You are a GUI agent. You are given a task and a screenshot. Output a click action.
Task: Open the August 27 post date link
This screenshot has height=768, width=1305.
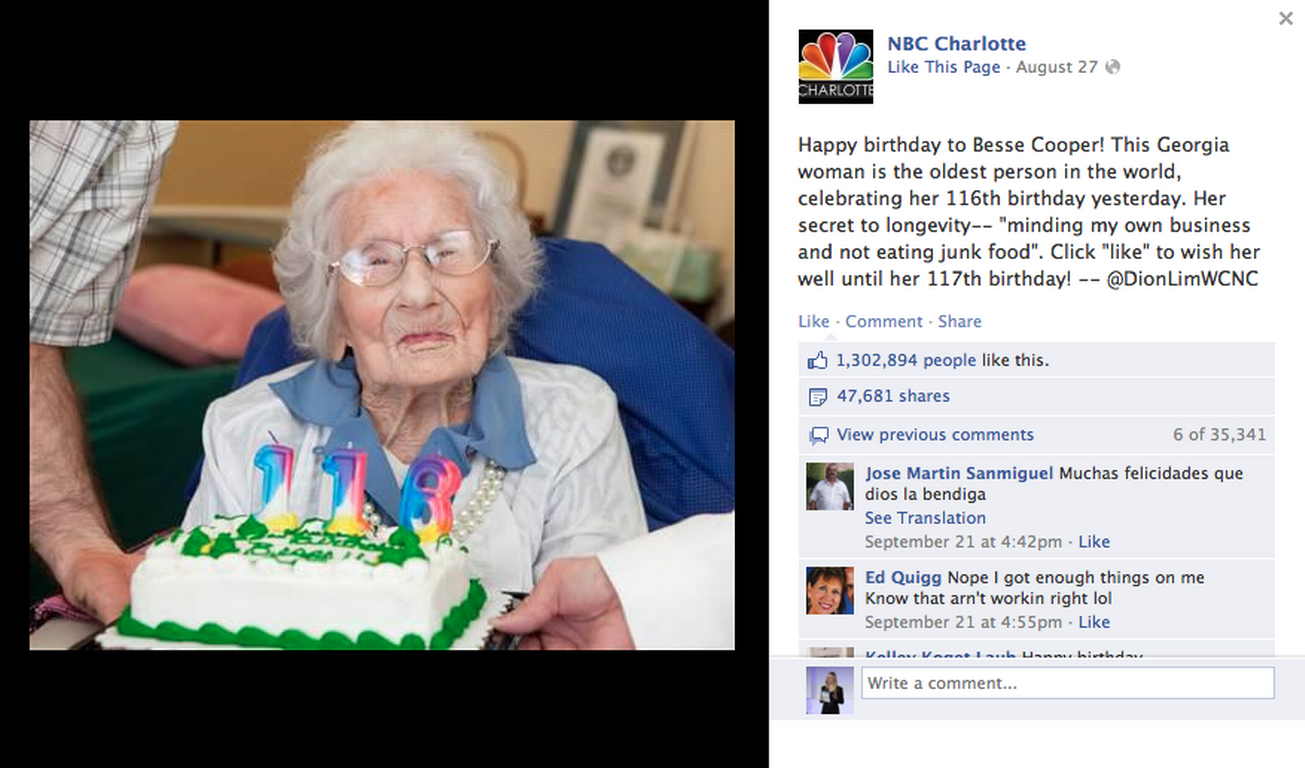pyautogui.click(x=1057, y=67)
